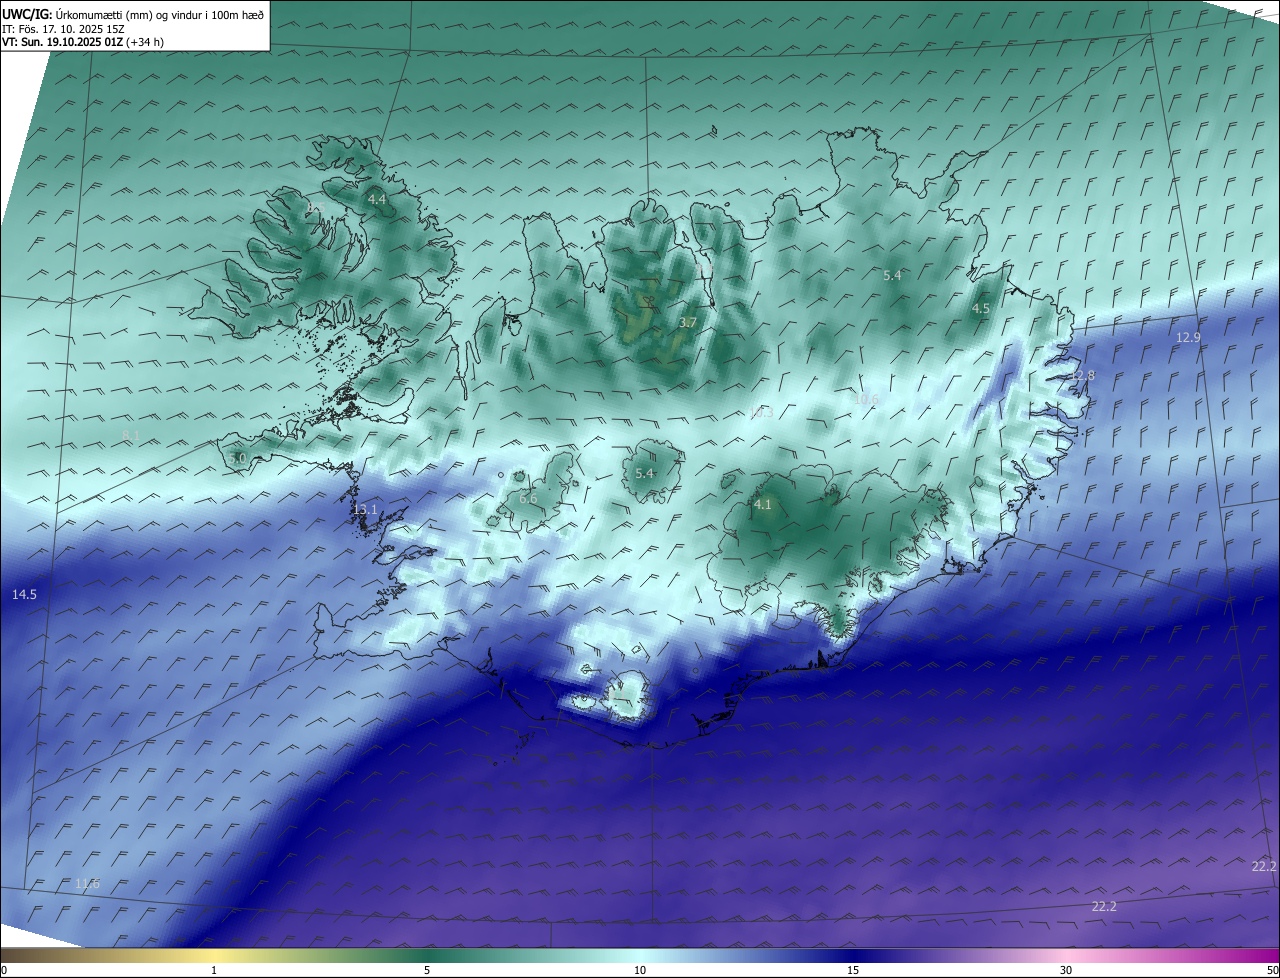Click the 14.5 value at the left map edge
The image size is (1280, 978).
coord(24,595)
